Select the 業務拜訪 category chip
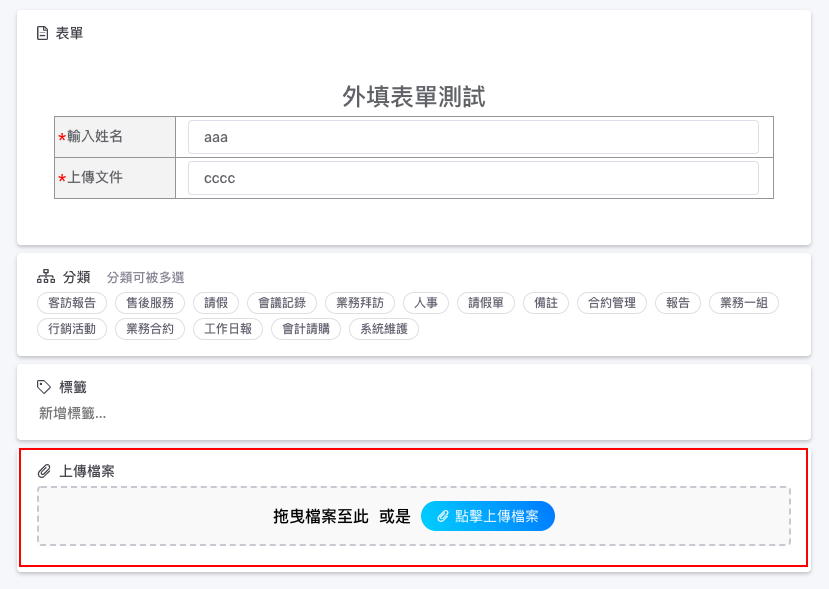The height and width of the screenshot is (589, 829). click(x=360, y=303)
